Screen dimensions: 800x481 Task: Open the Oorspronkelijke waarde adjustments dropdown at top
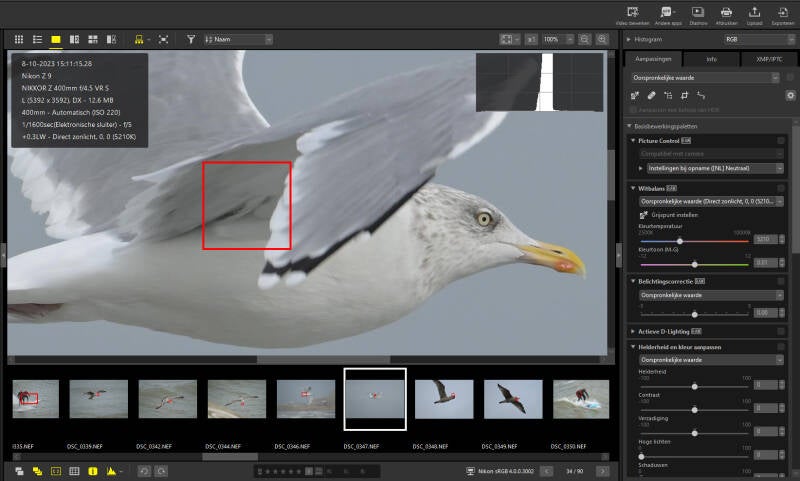tap(705, 78)
